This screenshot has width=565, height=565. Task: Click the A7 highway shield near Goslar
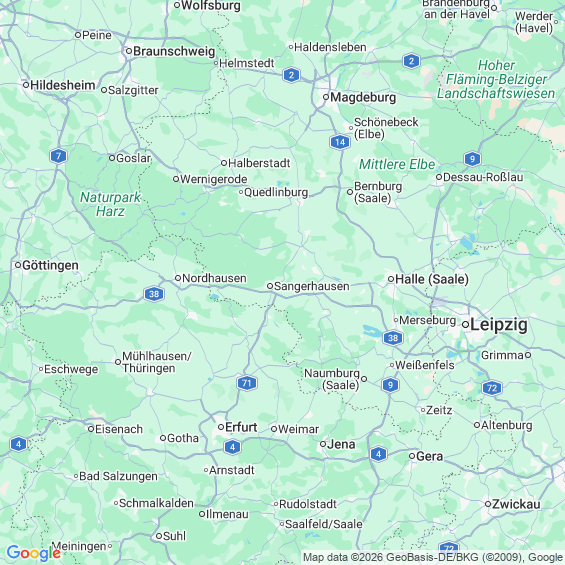[x=58, y=156]
